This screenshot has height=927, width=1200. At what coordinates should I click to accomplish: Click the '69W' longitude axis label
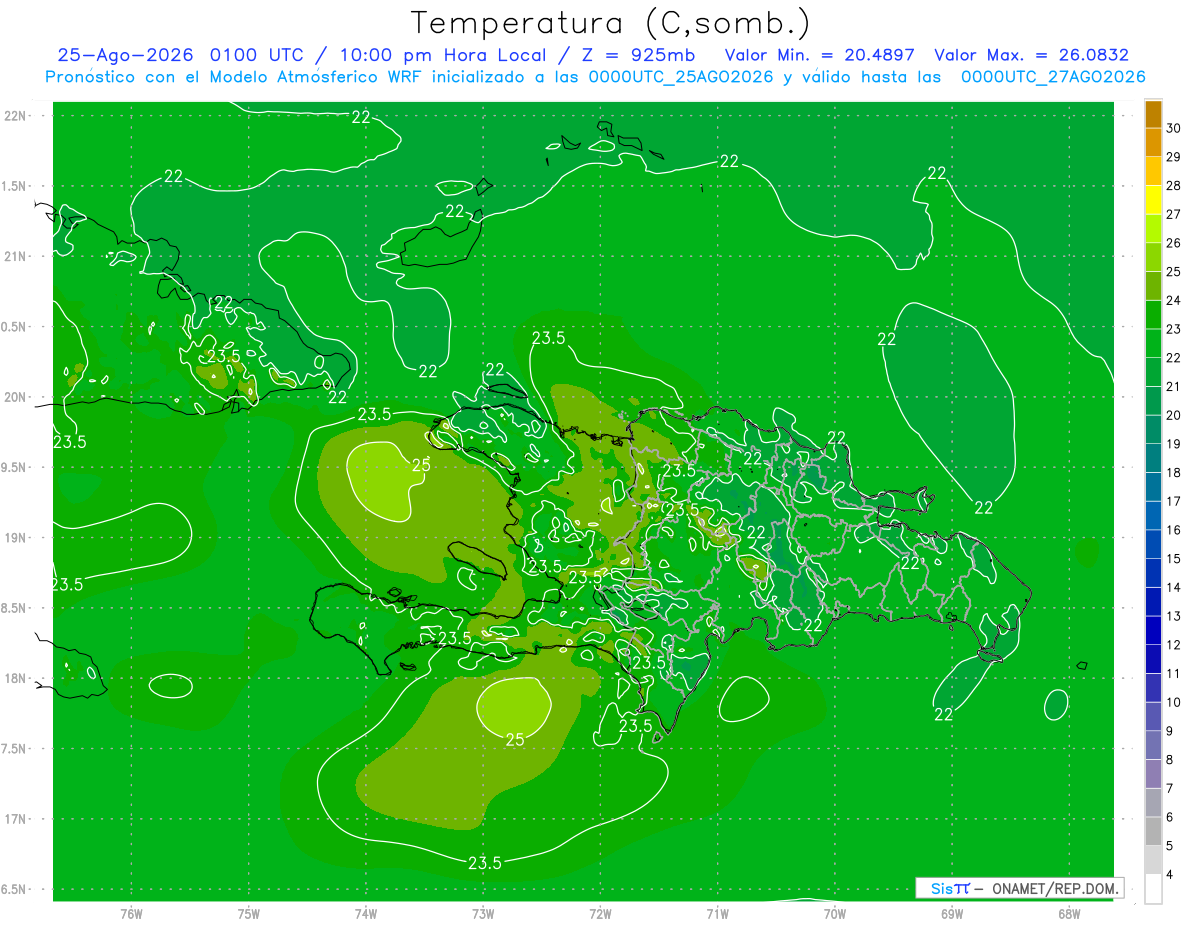951,913
